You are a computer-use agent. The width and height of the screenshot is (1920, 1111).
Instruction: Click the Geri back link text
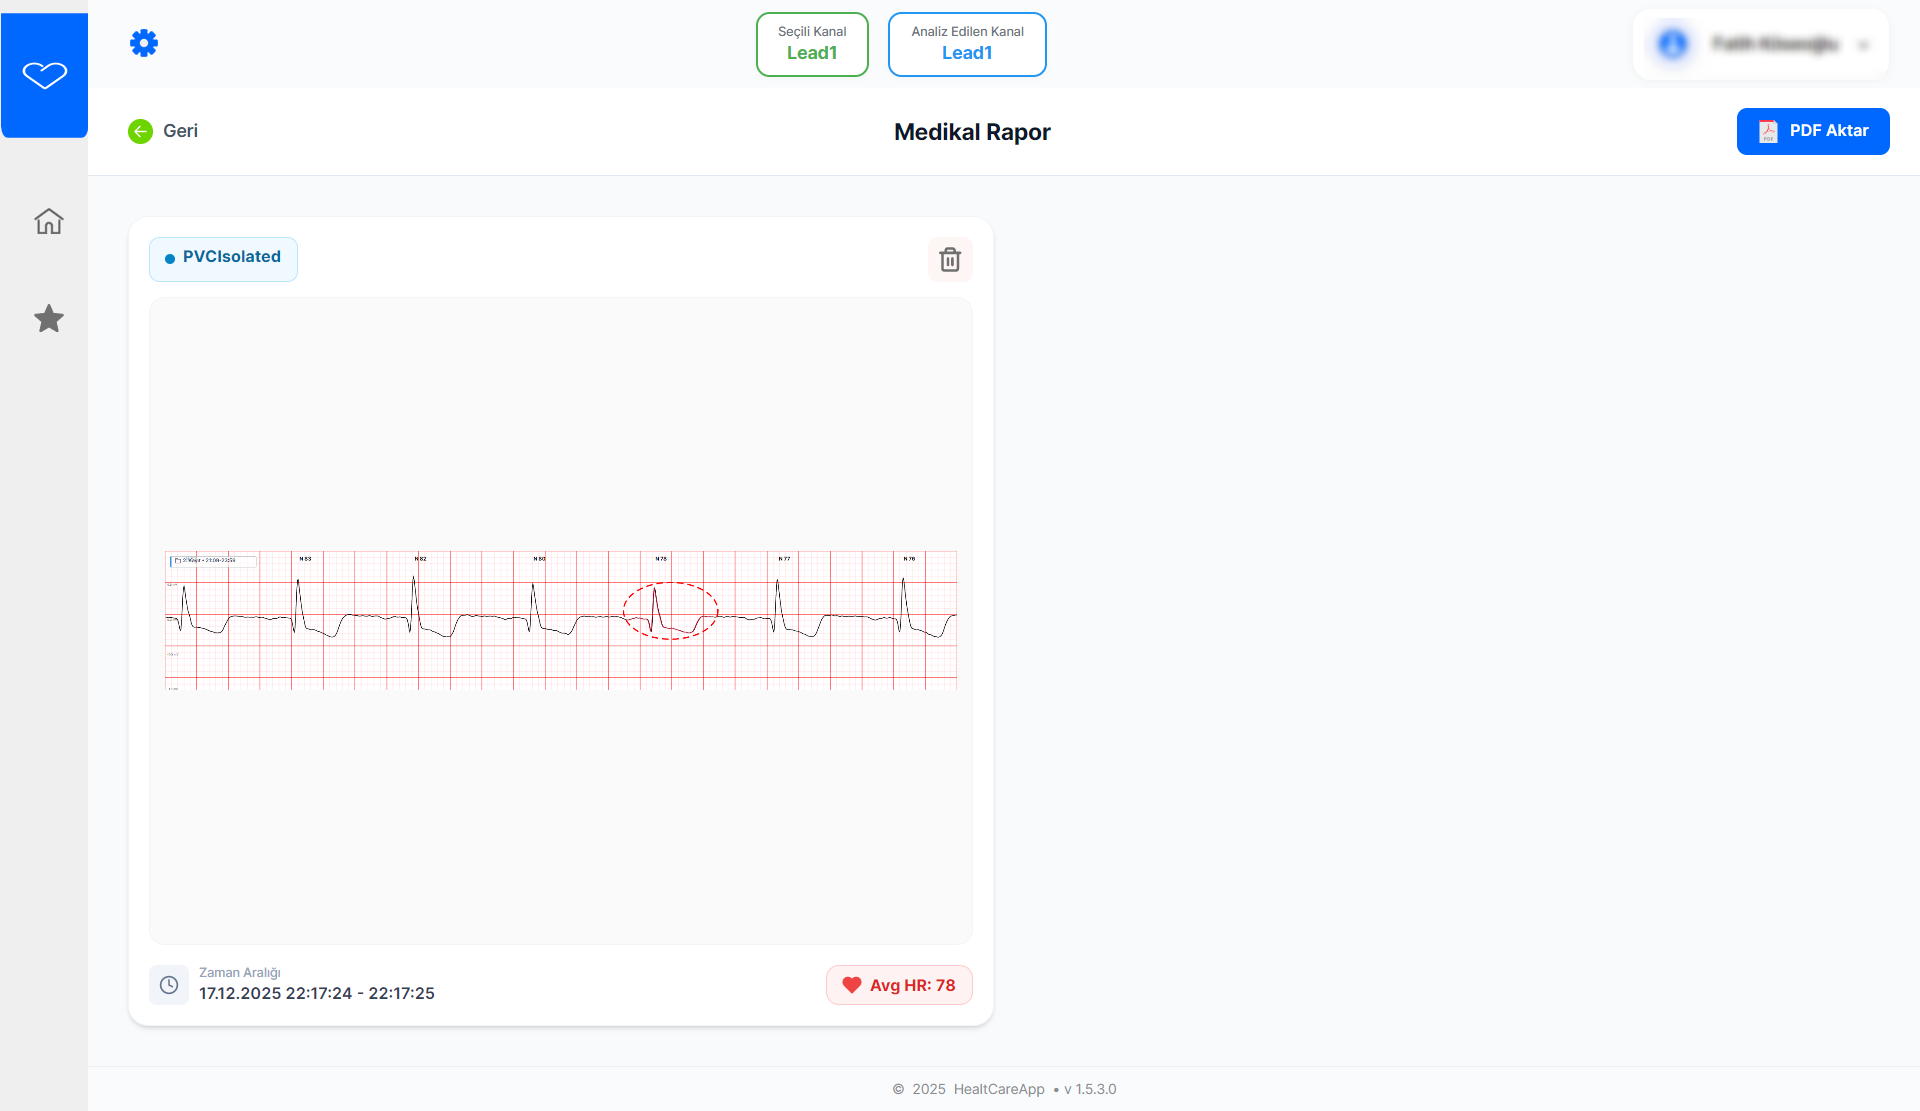[x=181, y=131]
